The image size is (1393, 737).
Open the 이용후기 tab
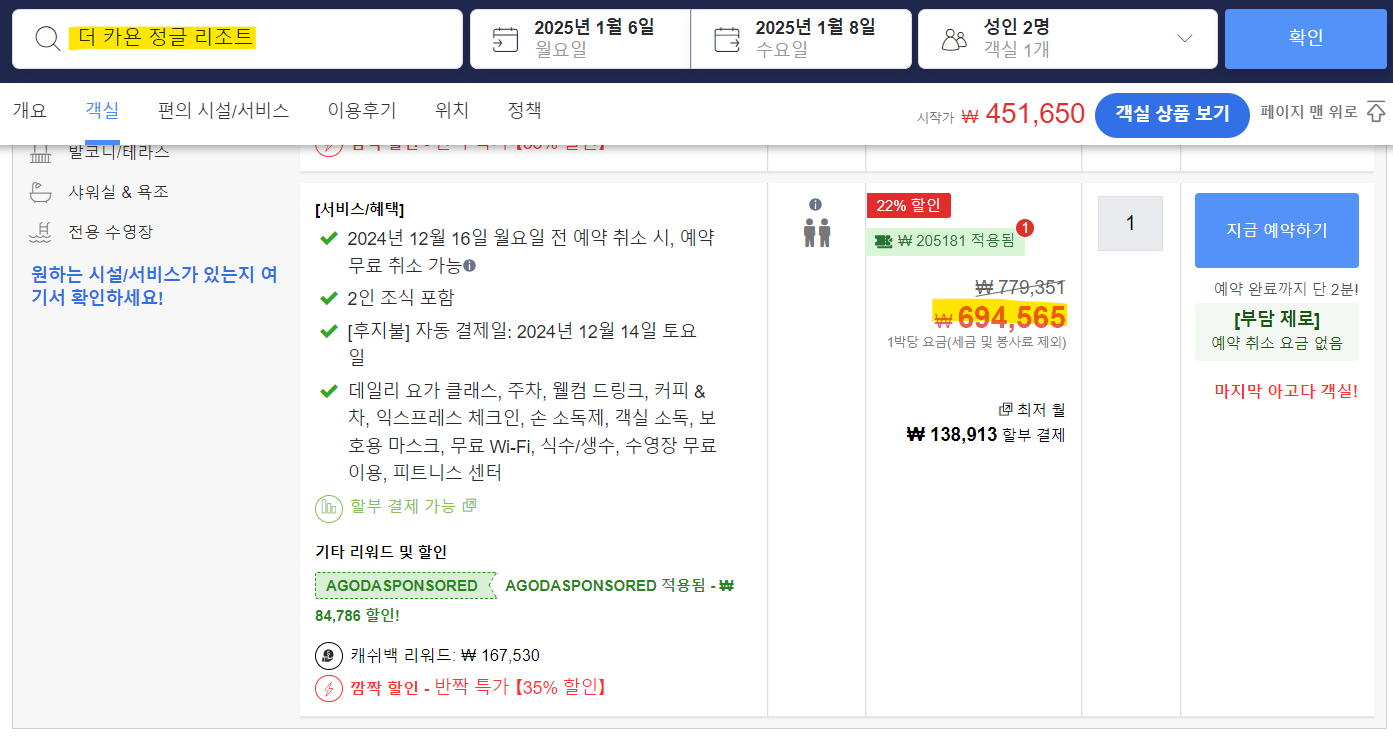pyautogui.click(x=362, y=111)
